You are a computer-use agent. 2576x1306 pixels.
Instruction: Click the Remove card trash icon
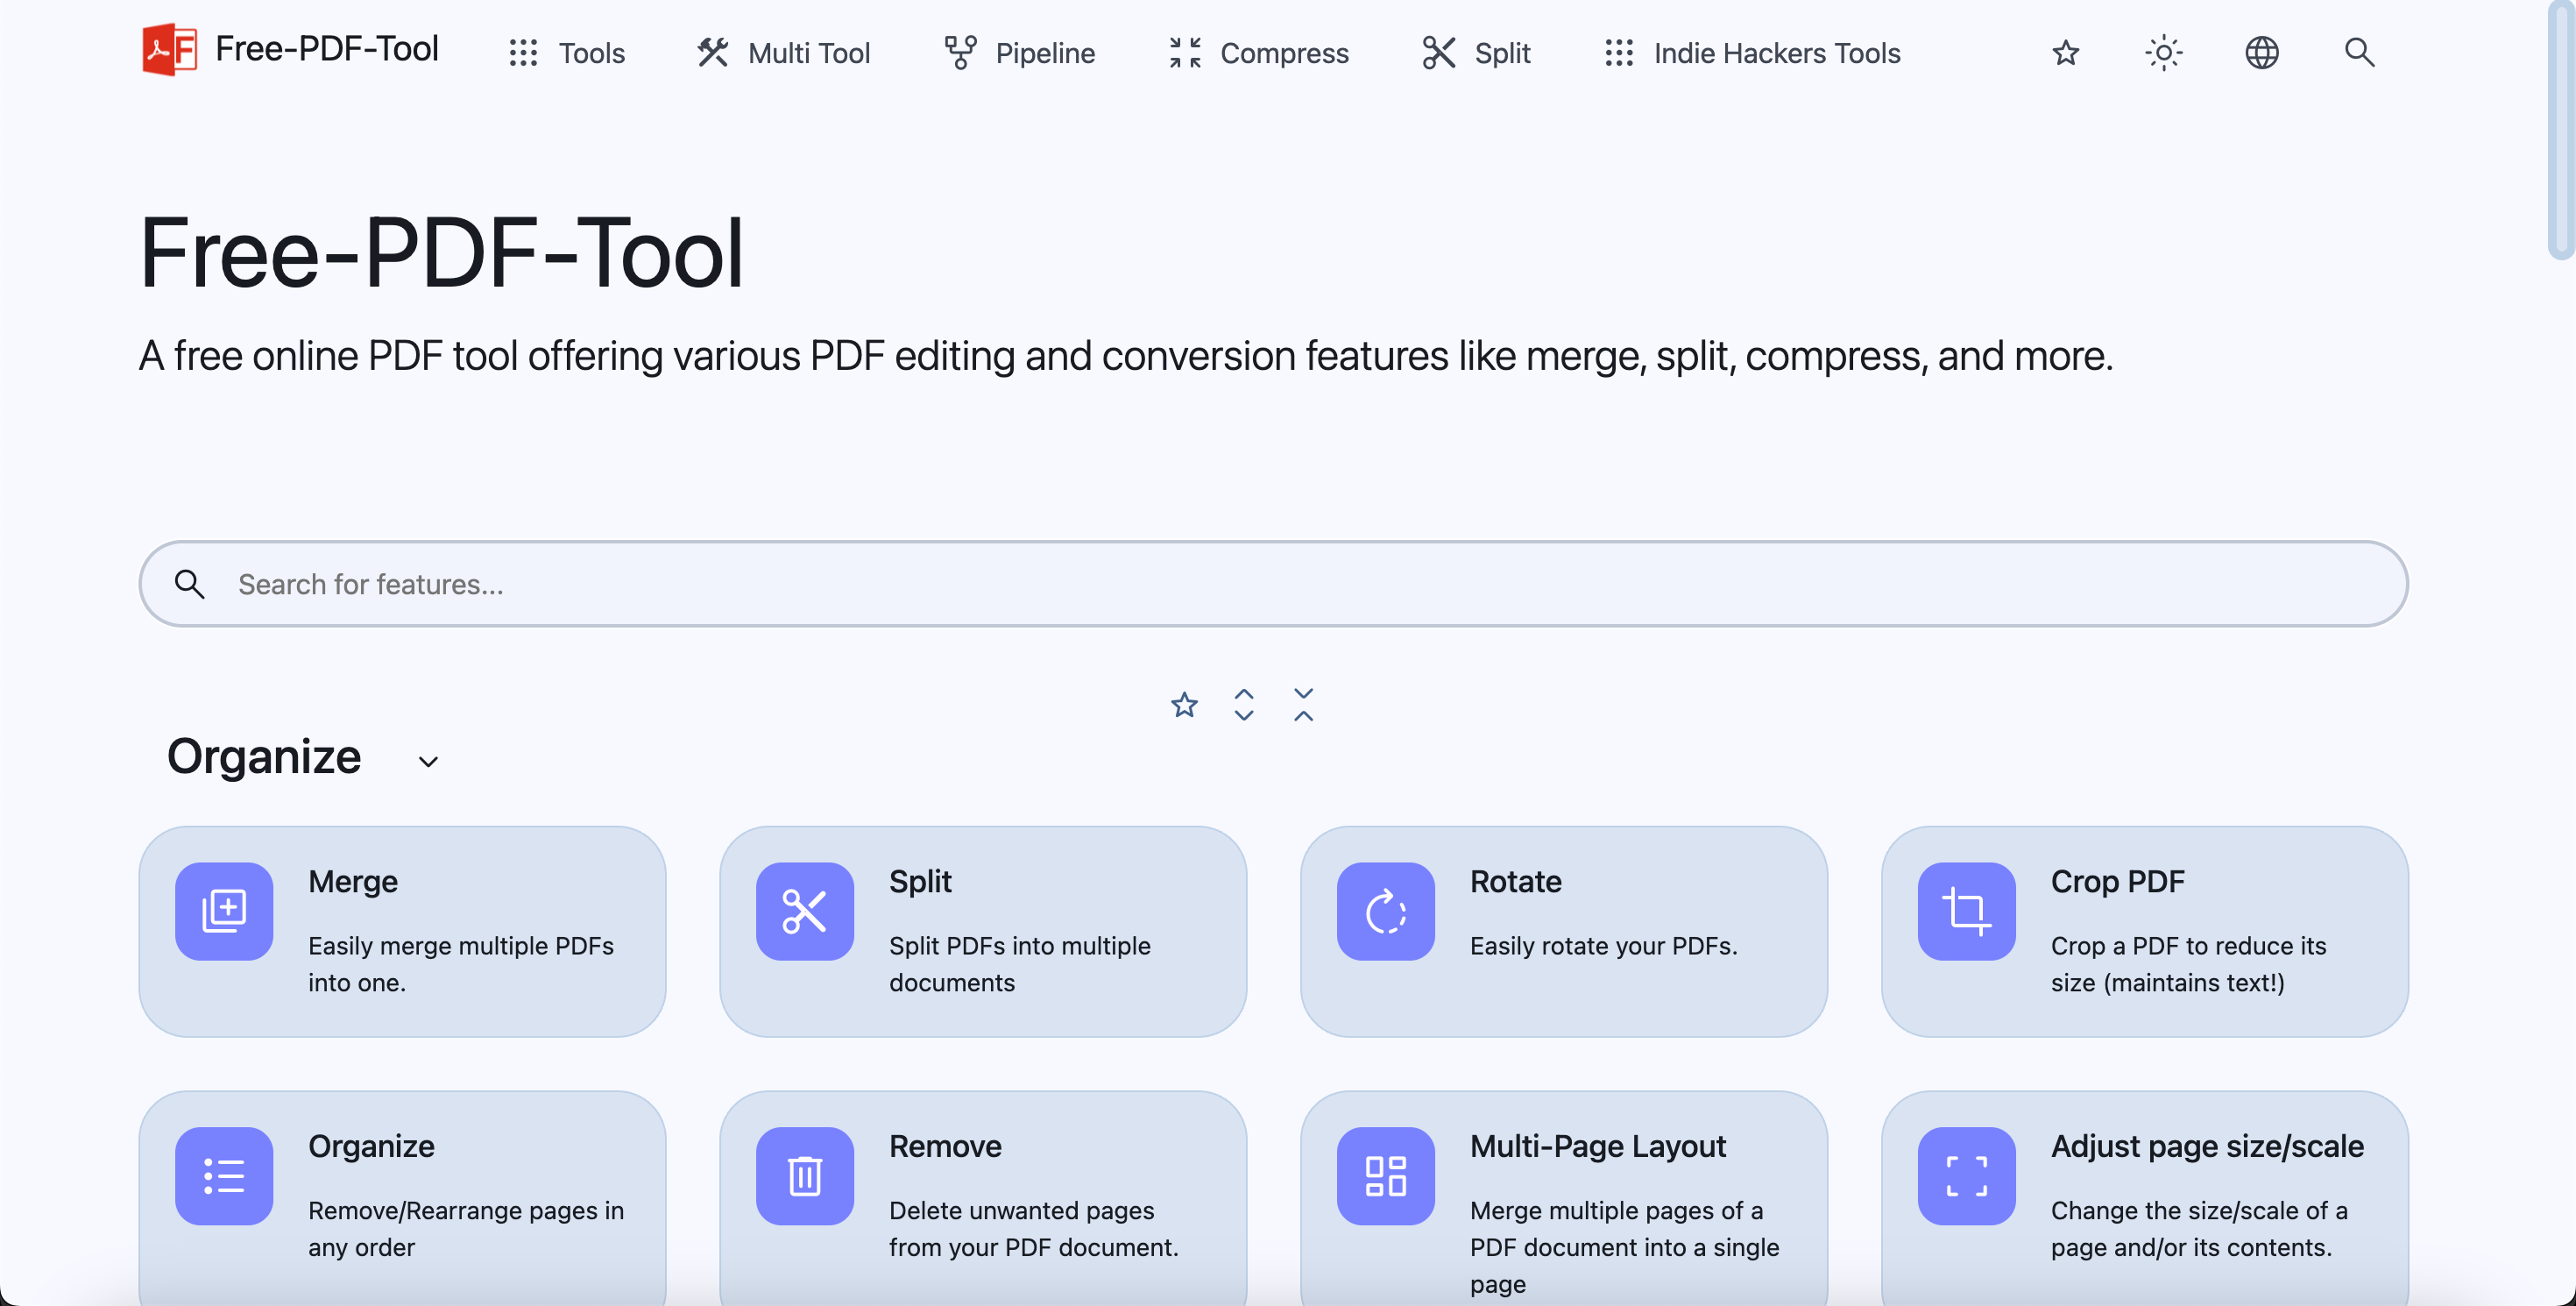click(805, 1176)
